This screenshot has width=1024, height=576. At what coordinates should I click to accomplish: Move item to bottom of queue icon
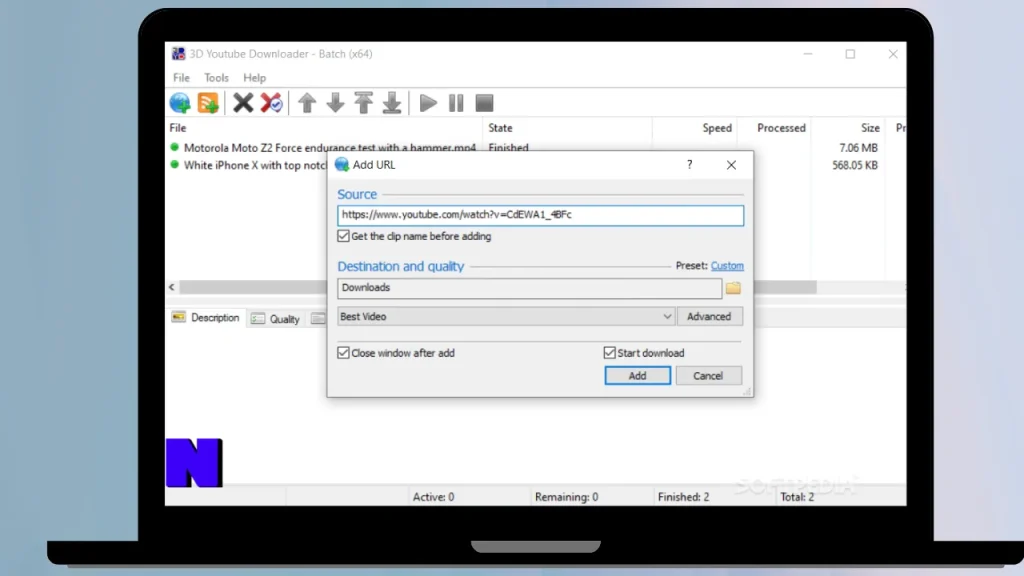pos(392,103)
